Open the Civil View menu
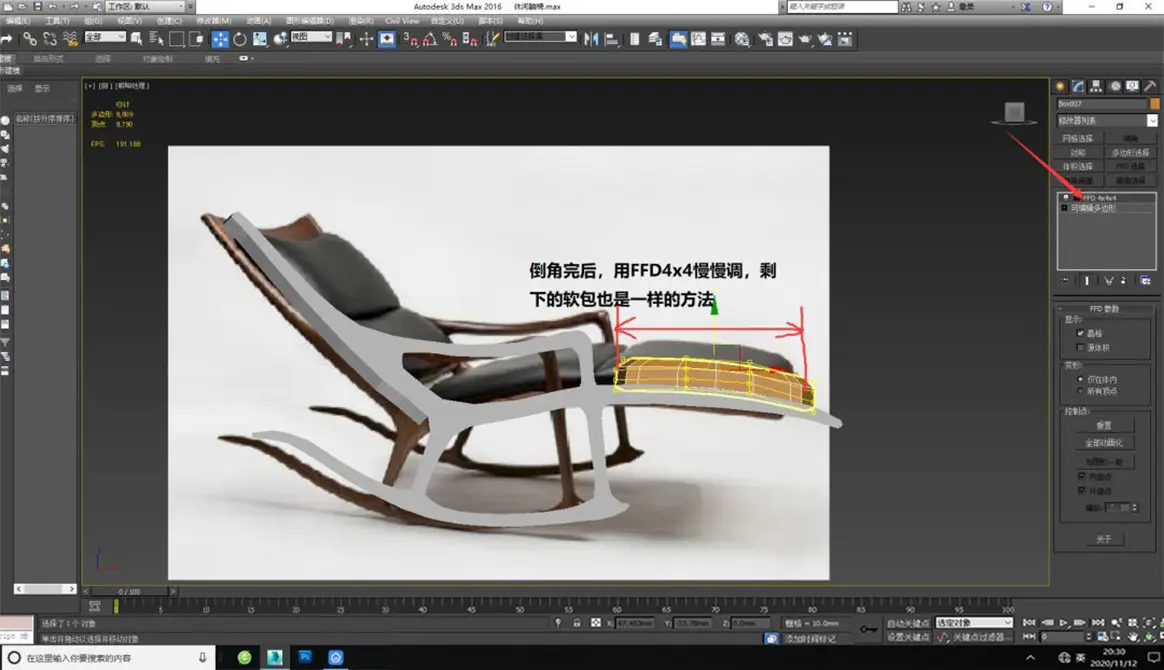The image size is (1164, 670). pyautogui.click(x=402, y=20)
